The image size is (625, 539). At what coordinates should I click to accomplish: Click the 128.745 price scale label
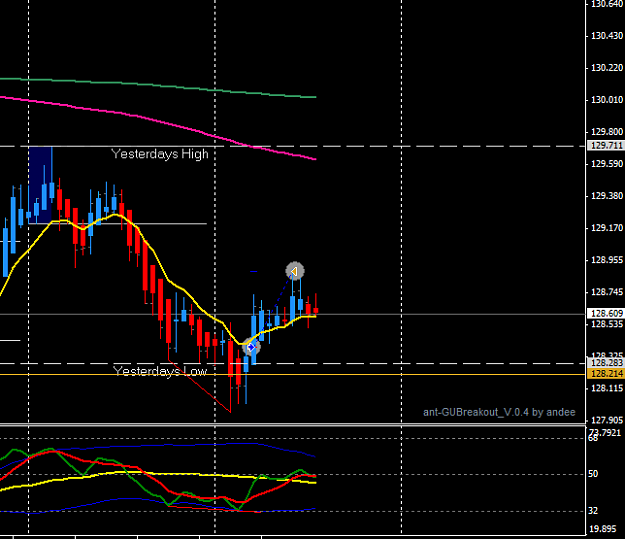(606, 292)
